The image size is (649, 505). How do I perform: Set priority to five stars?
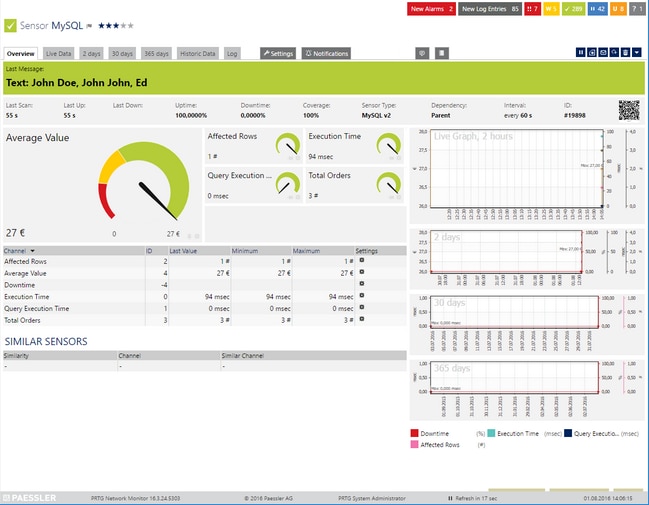131,26
